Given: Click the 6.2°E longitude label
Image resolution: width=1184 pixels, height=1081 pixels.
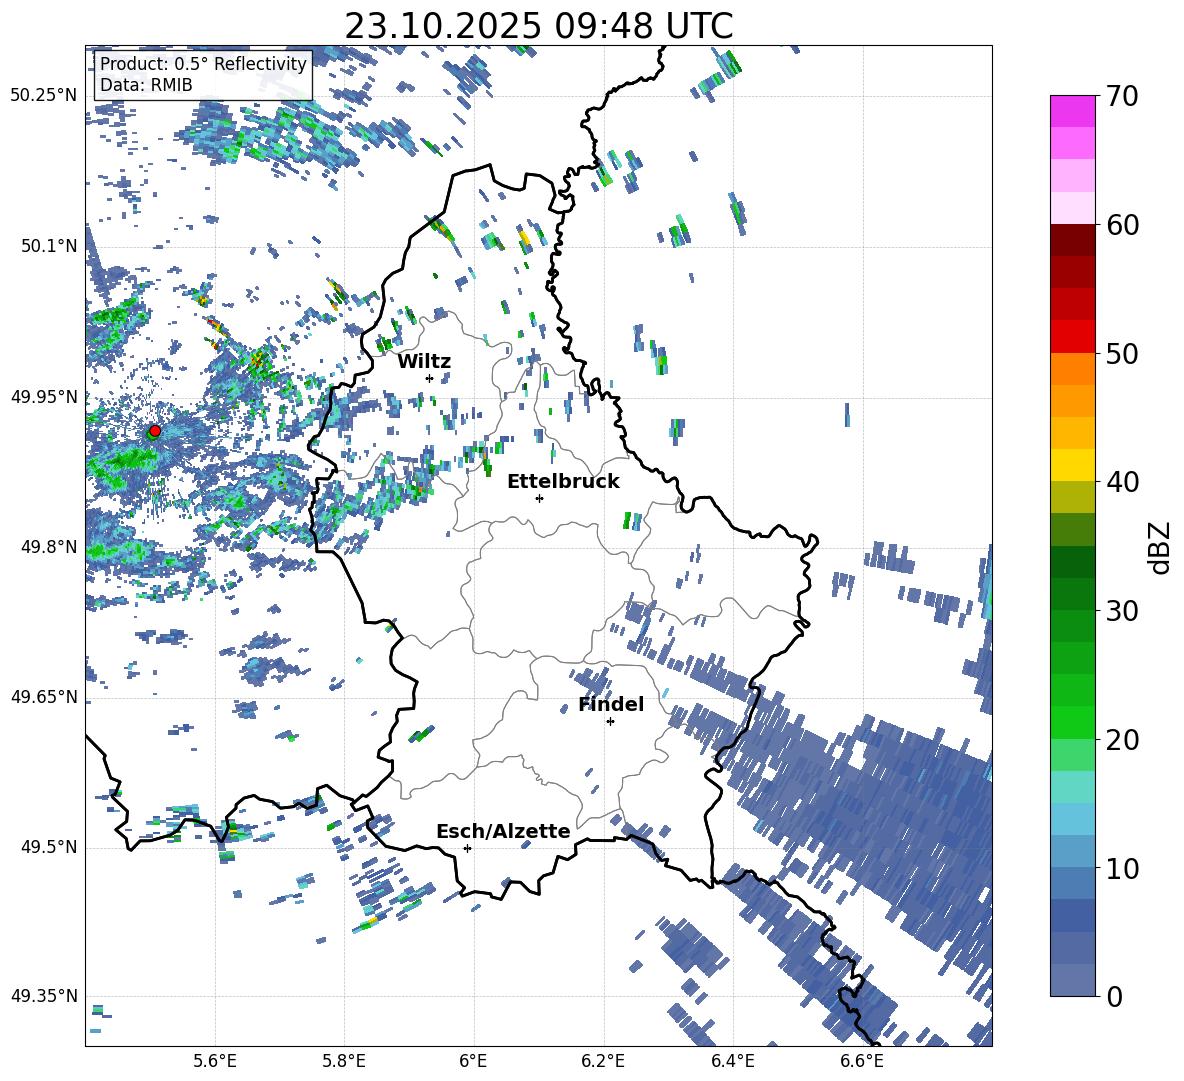Looking at the screenshot, I should click(x=603, y=1061).
